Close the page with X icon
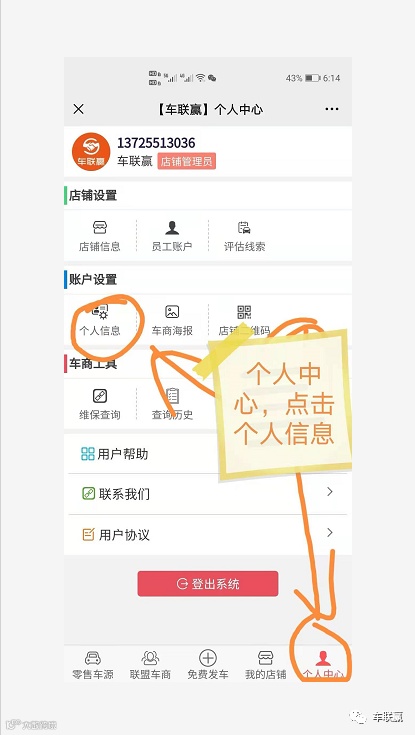Screen dimensions: 415x735 (78, 109)
